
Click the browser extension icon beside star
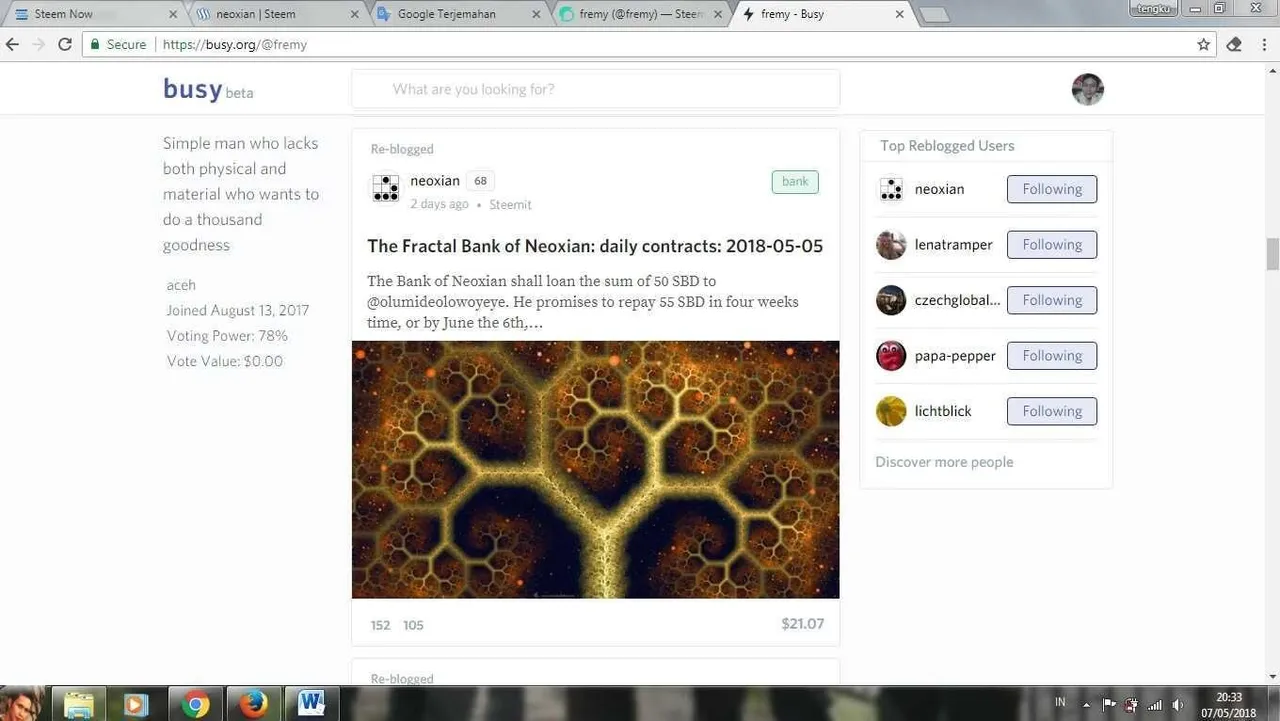tap(1234, 44)
